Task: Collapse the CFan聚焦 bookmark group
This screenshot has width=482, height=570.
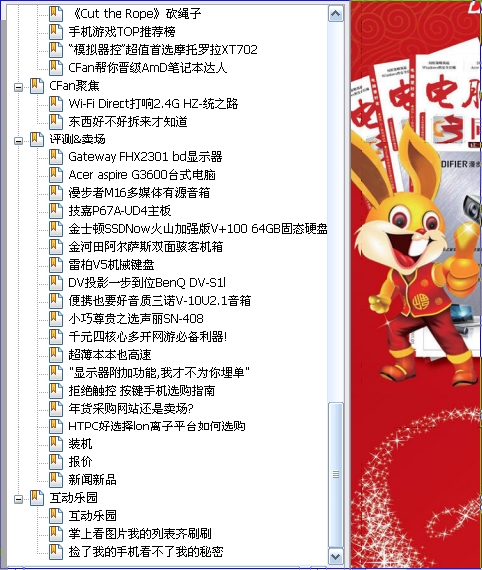Action: click(18, 87)
